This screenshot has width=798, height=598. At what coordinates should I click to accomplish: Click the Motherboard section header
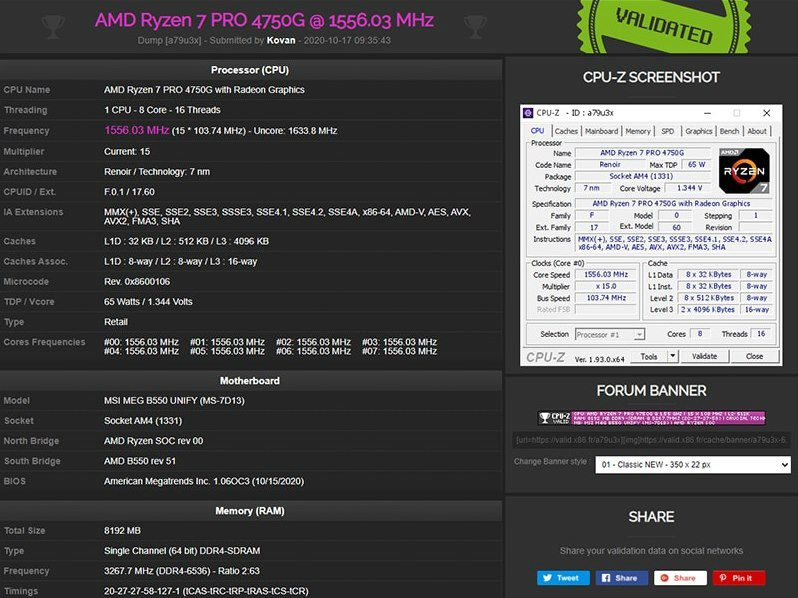coord(250,381)
